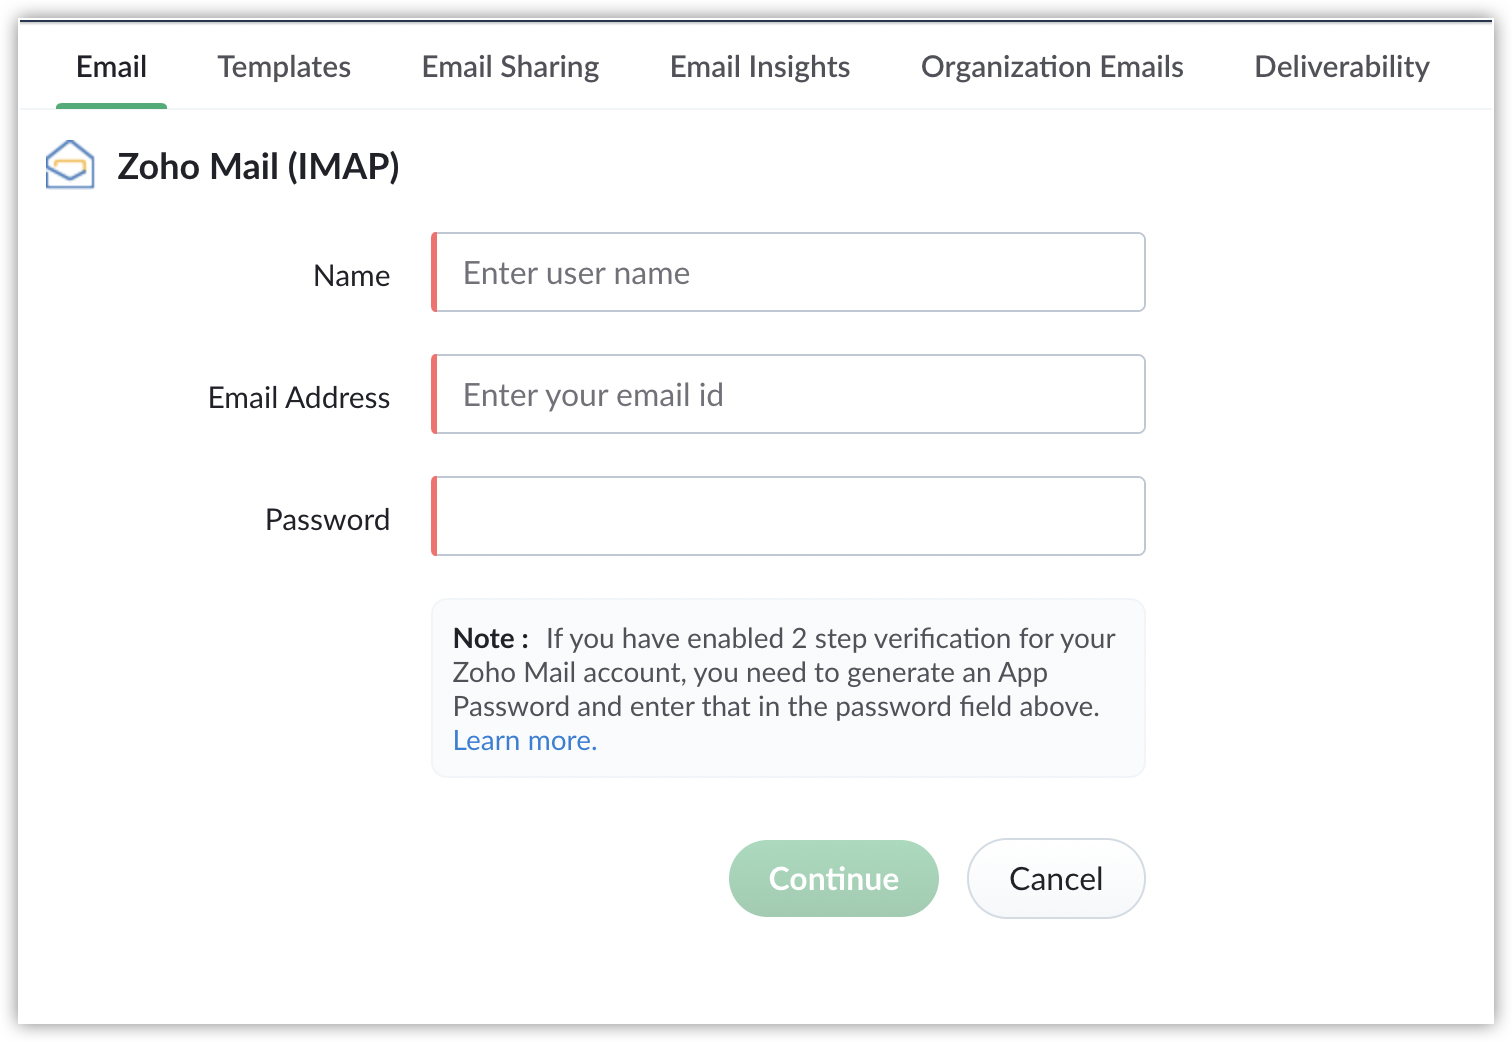Click the Password label text
The image size is (1512, 1042).
click(x=327, y=519)
